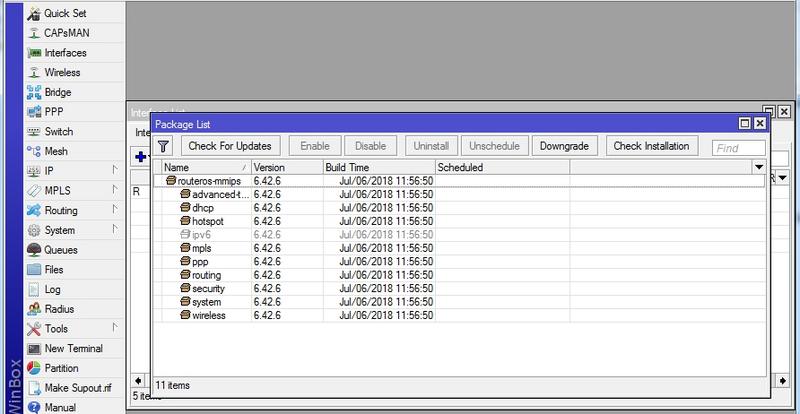Select the wireless package icon
The width and height of the screenshot is (800, 414).
[x=185, y=315]
